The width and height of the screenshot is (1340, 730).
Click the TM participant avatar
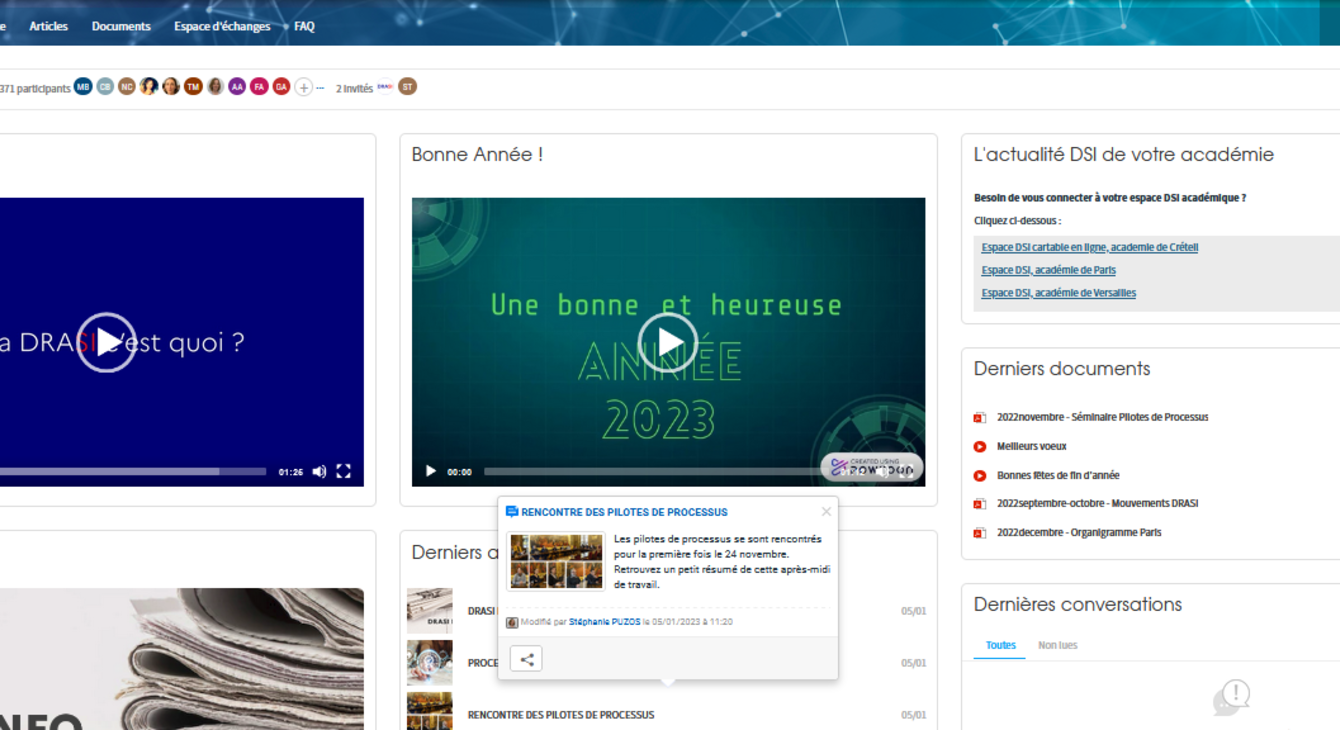click(x=193, y=87)
